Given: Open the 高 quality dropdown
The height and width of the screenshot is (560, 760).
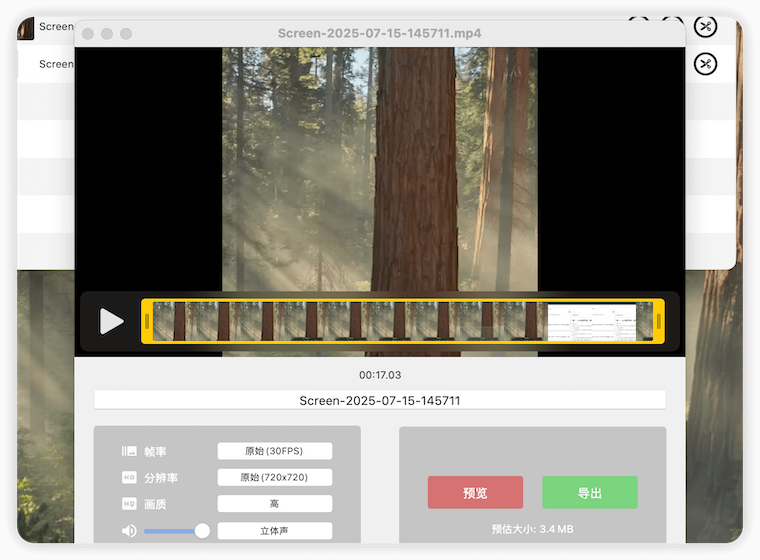Looking at the screenshot, I should (x=274, y=504).
